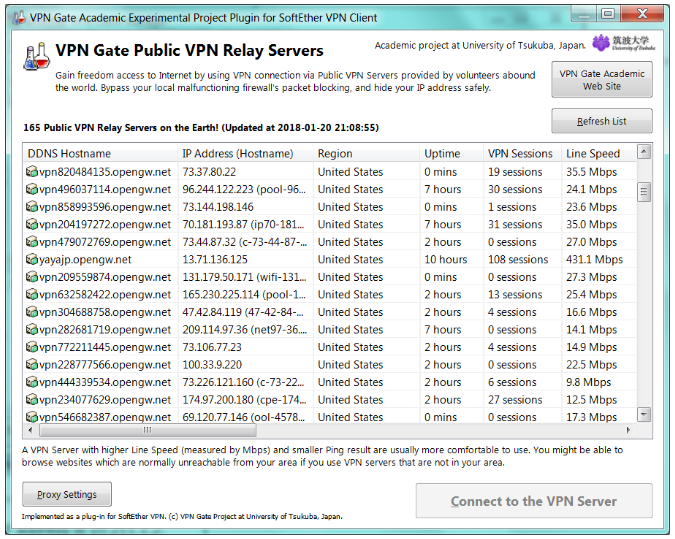Viewport: 675px width, 539px height.
Task: Select the 27 sessions cell
Action: [x=515, y=400]
